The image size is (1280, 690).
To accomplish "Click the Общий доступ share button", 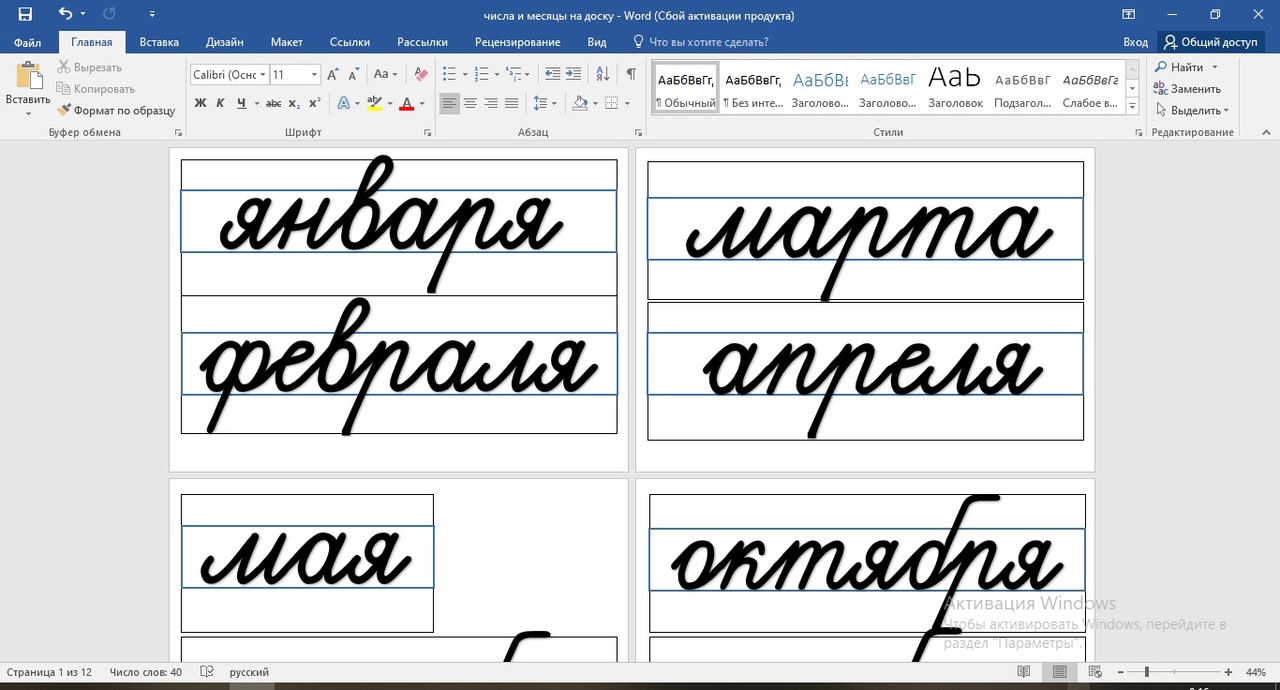I will 1210,42.
